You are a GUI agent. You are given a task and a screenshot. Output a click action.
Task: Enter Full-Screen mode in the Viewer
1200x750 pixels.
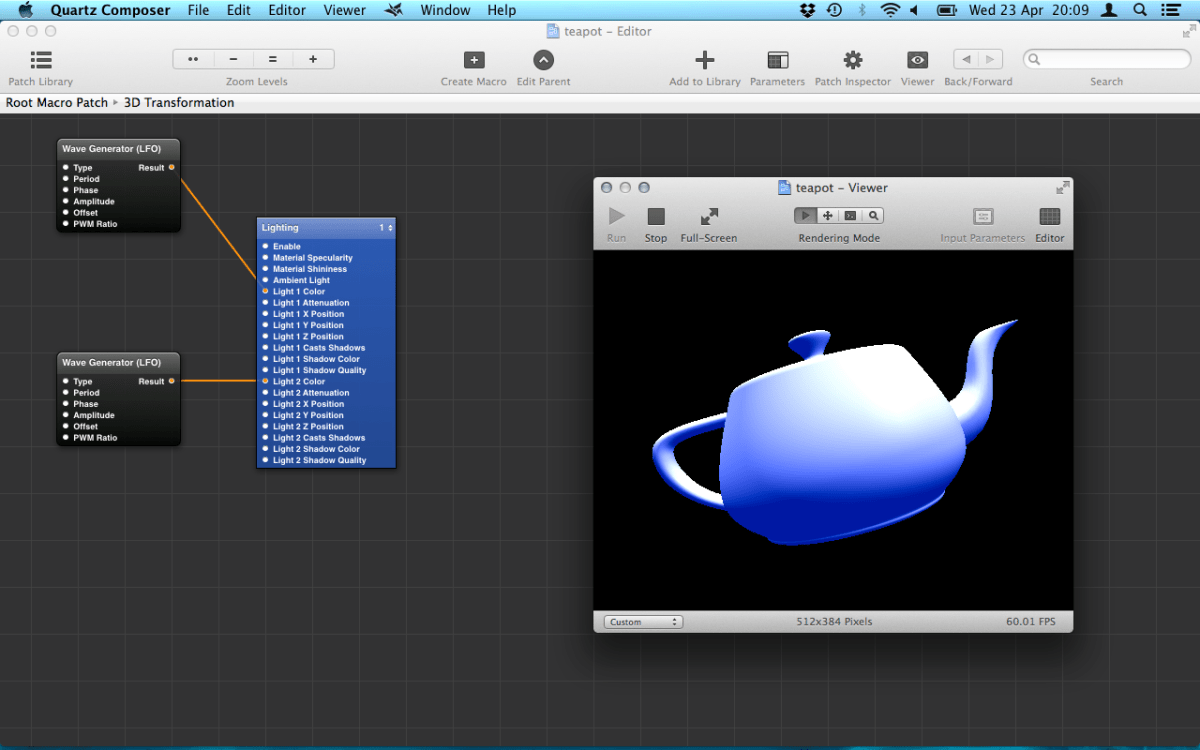(709, 217)
